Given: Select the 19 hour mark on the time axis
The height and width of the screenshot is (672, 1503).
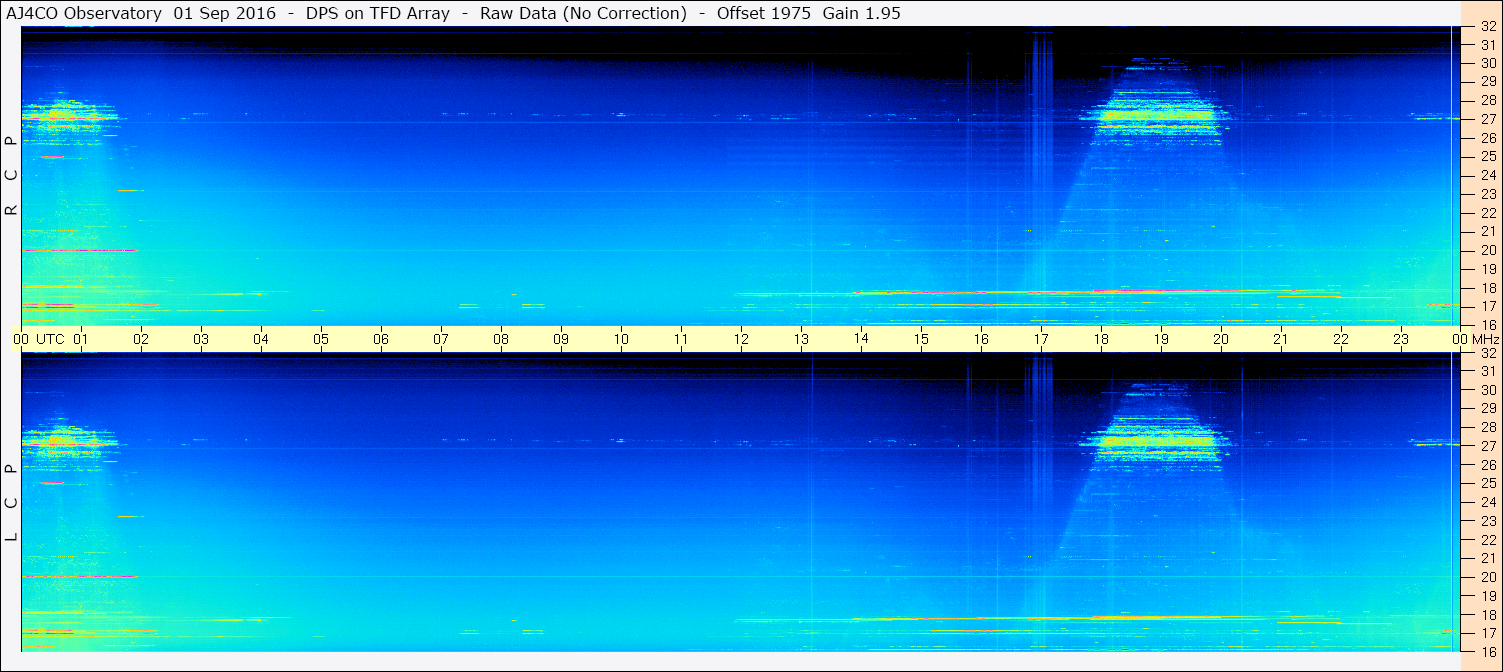Looking at the screenshot, I should tap(1161, 339).
